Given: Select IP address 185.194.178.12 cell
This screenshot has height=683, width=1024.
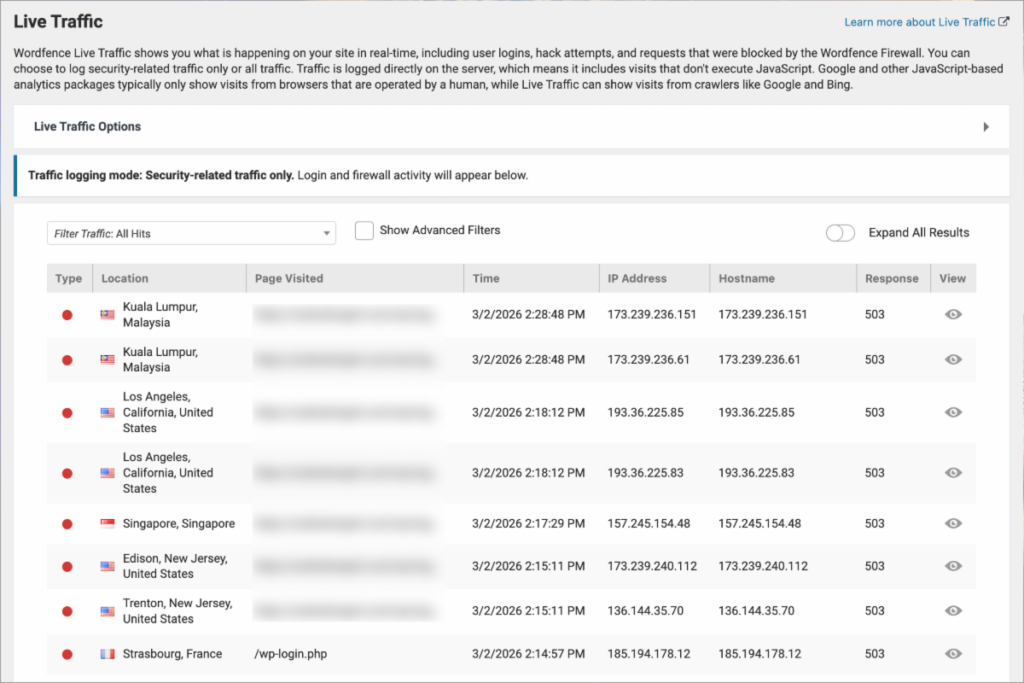Looking at the screenshot, I should [x=649, y=654].
